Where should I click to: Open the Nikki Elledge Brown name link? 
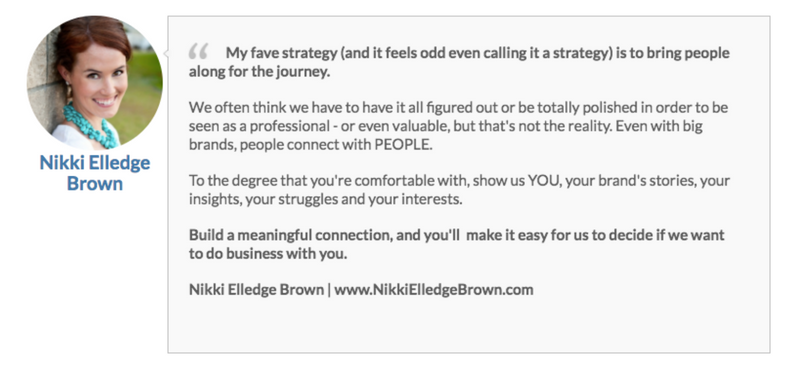95,173
